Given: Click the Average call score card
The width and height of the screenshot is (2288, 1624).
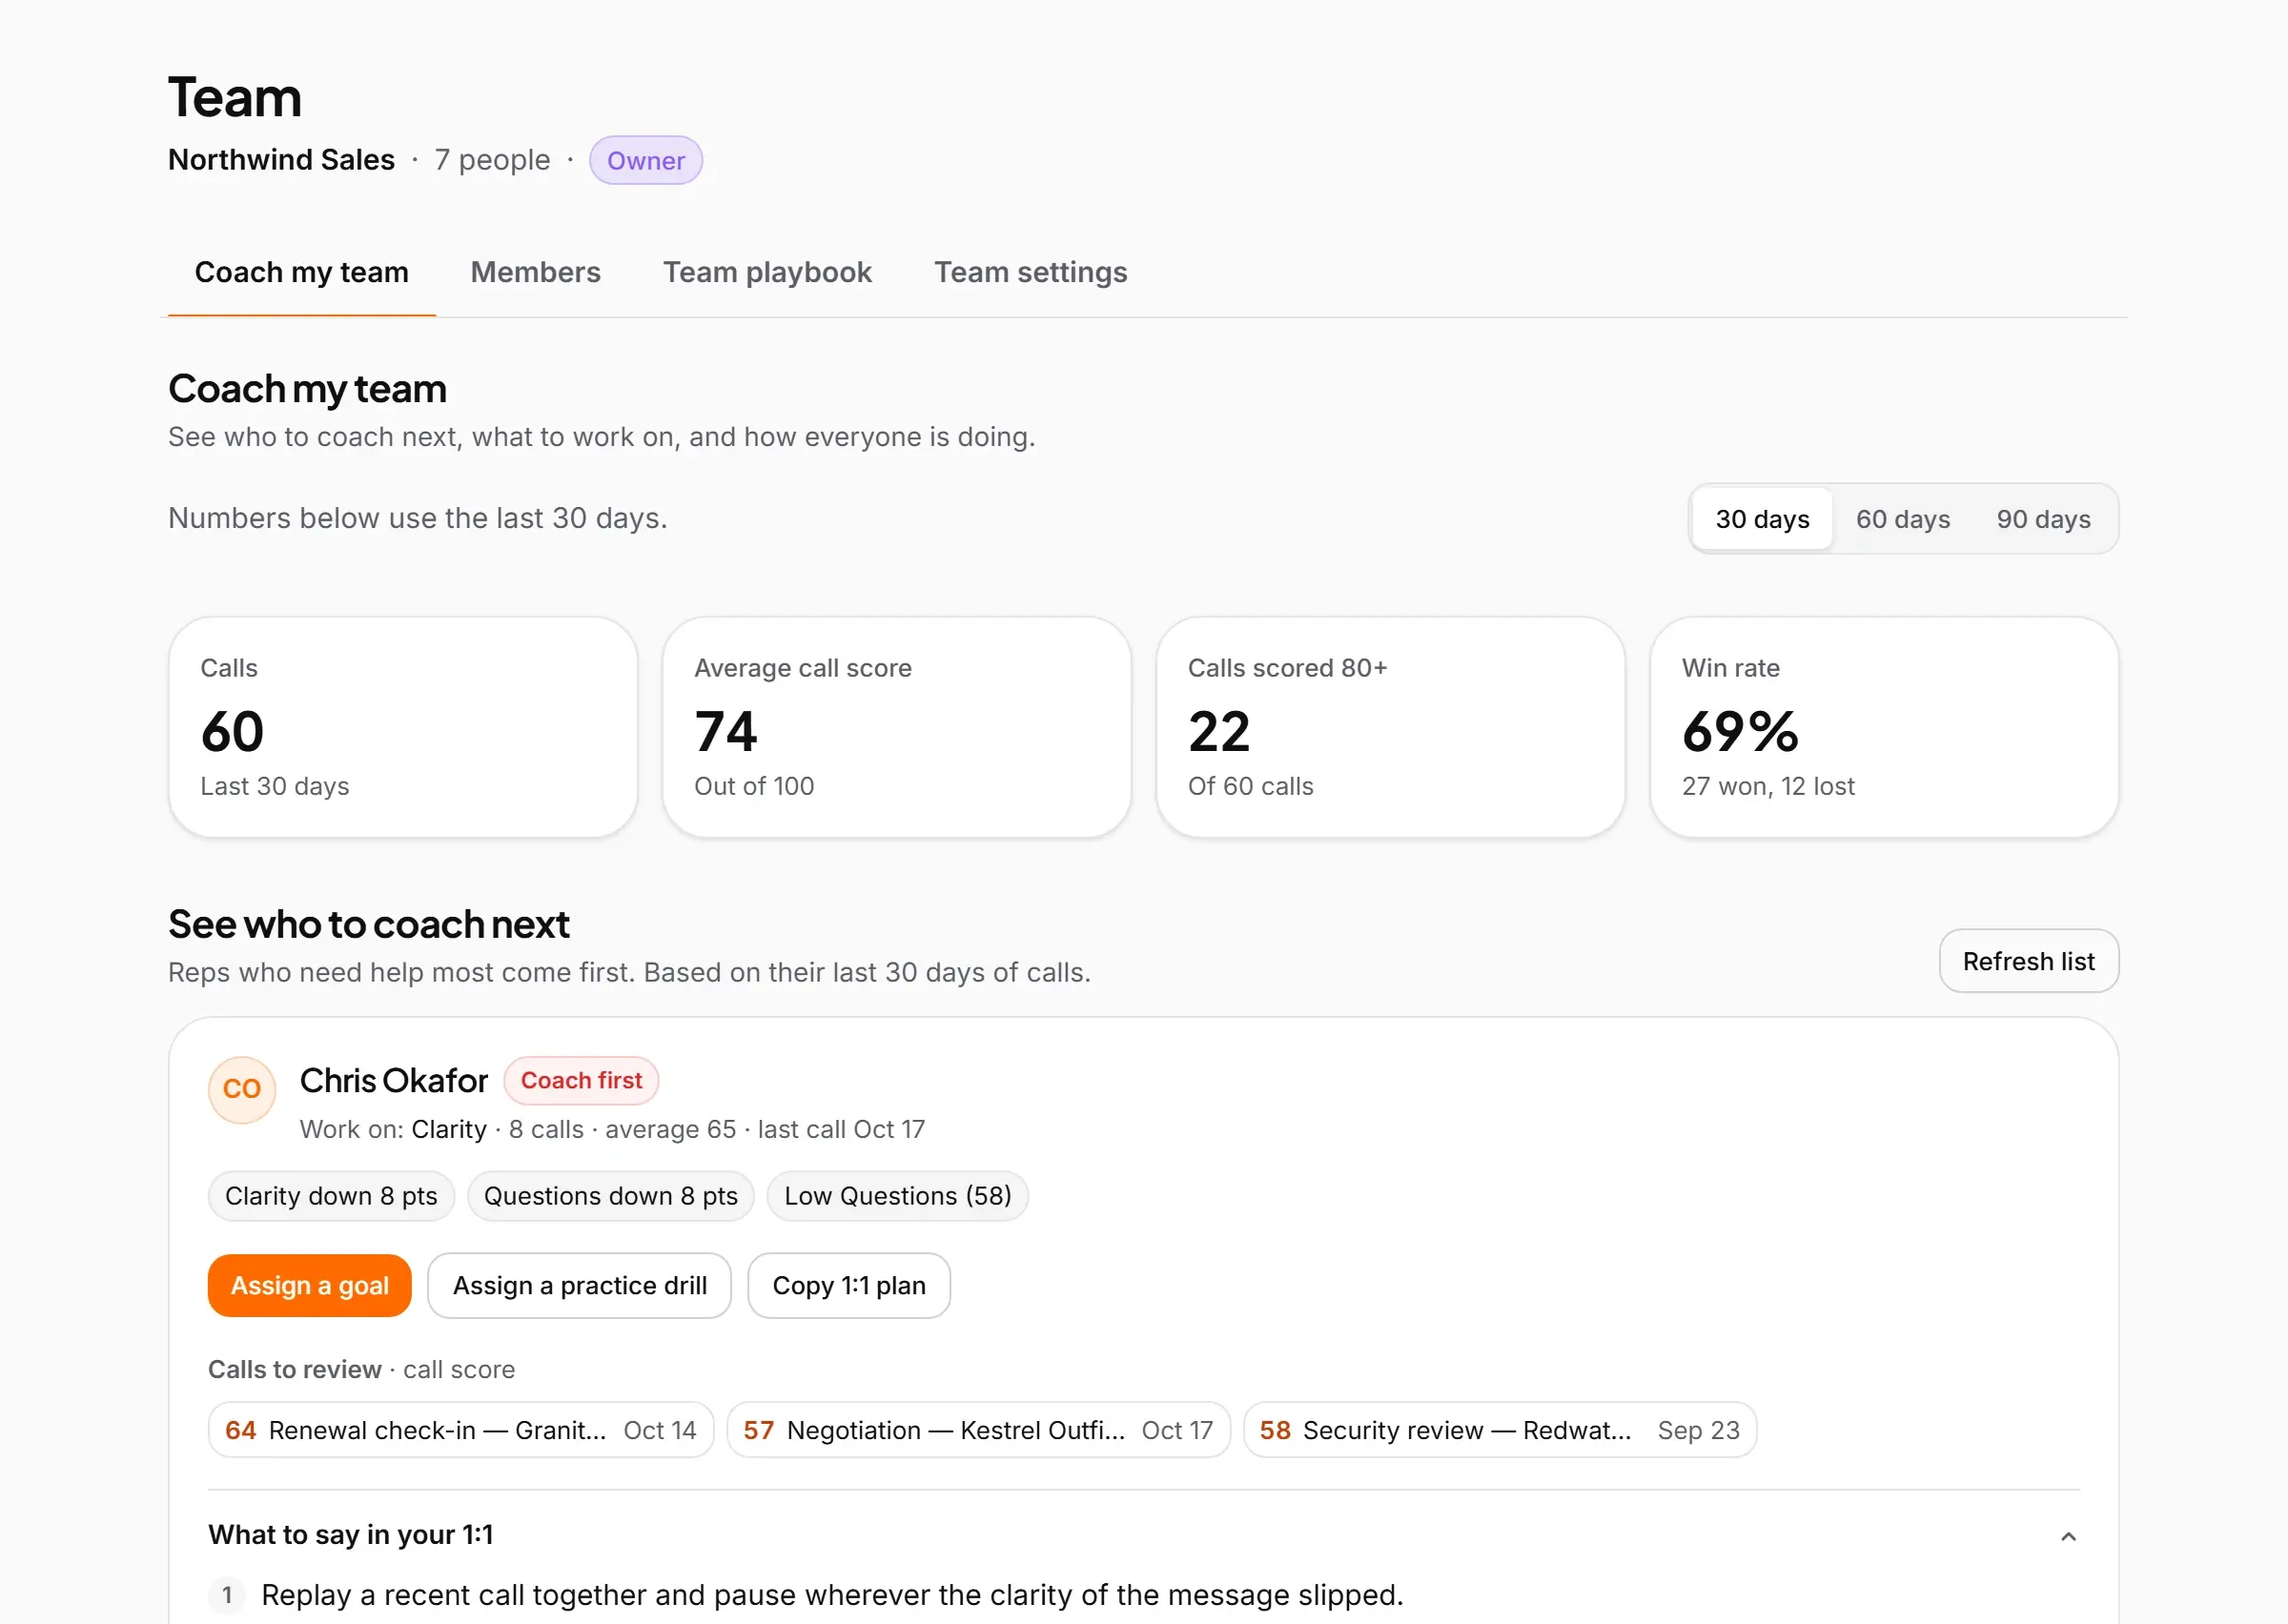Looking at the screenshot, I should pos(896,727).
